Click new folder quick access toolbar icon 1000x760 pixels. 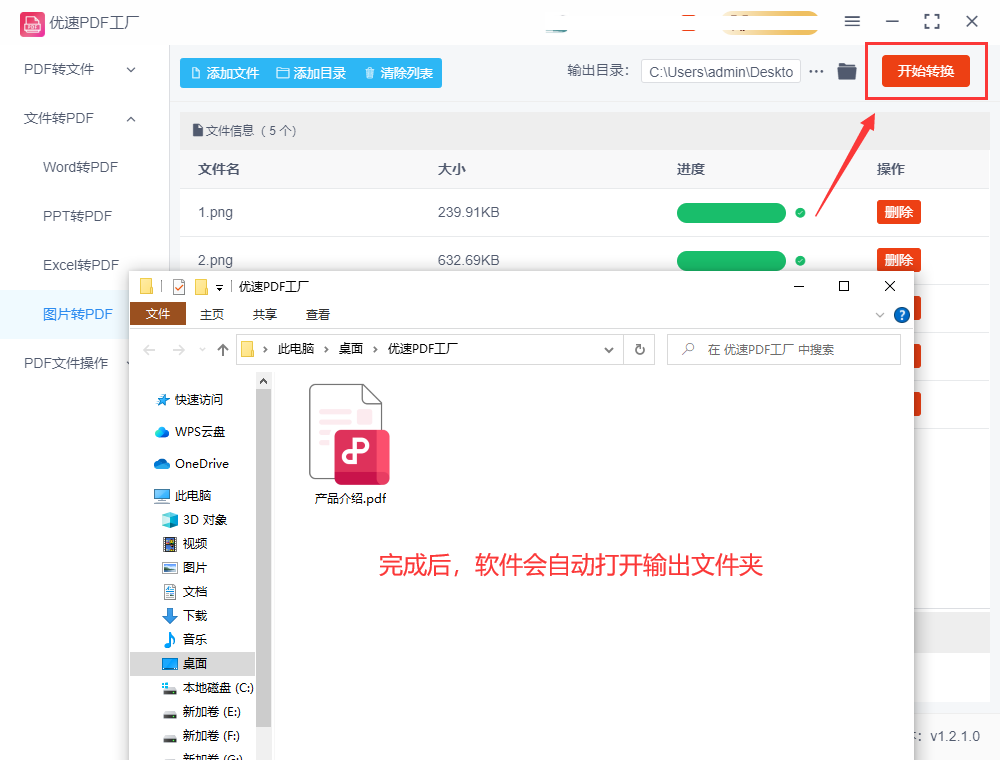click(202, 287)
